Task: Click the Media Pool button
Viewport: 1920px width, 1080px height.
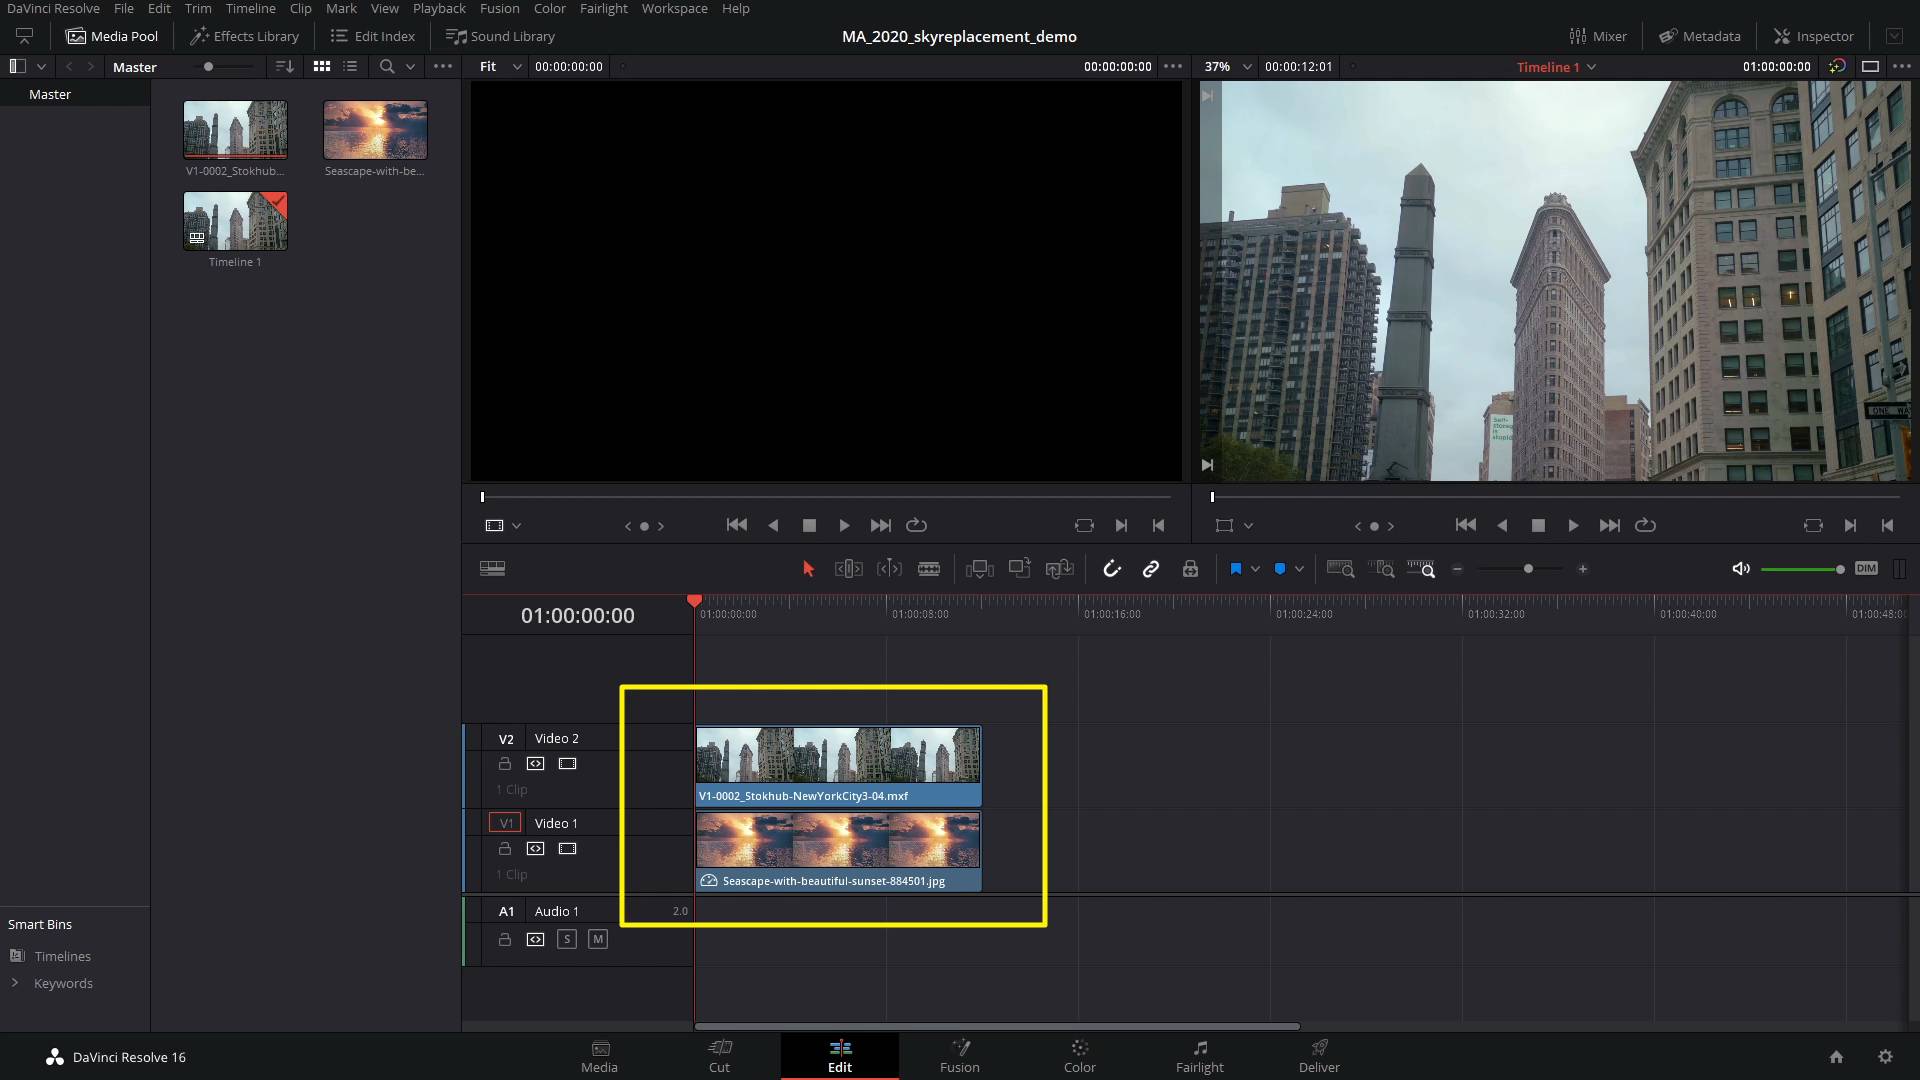Action: [x=112, y=36]
